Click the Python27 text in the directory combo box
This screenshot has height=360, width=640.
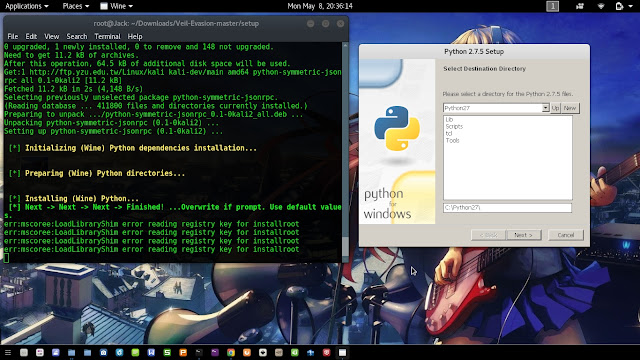point(456,108)
